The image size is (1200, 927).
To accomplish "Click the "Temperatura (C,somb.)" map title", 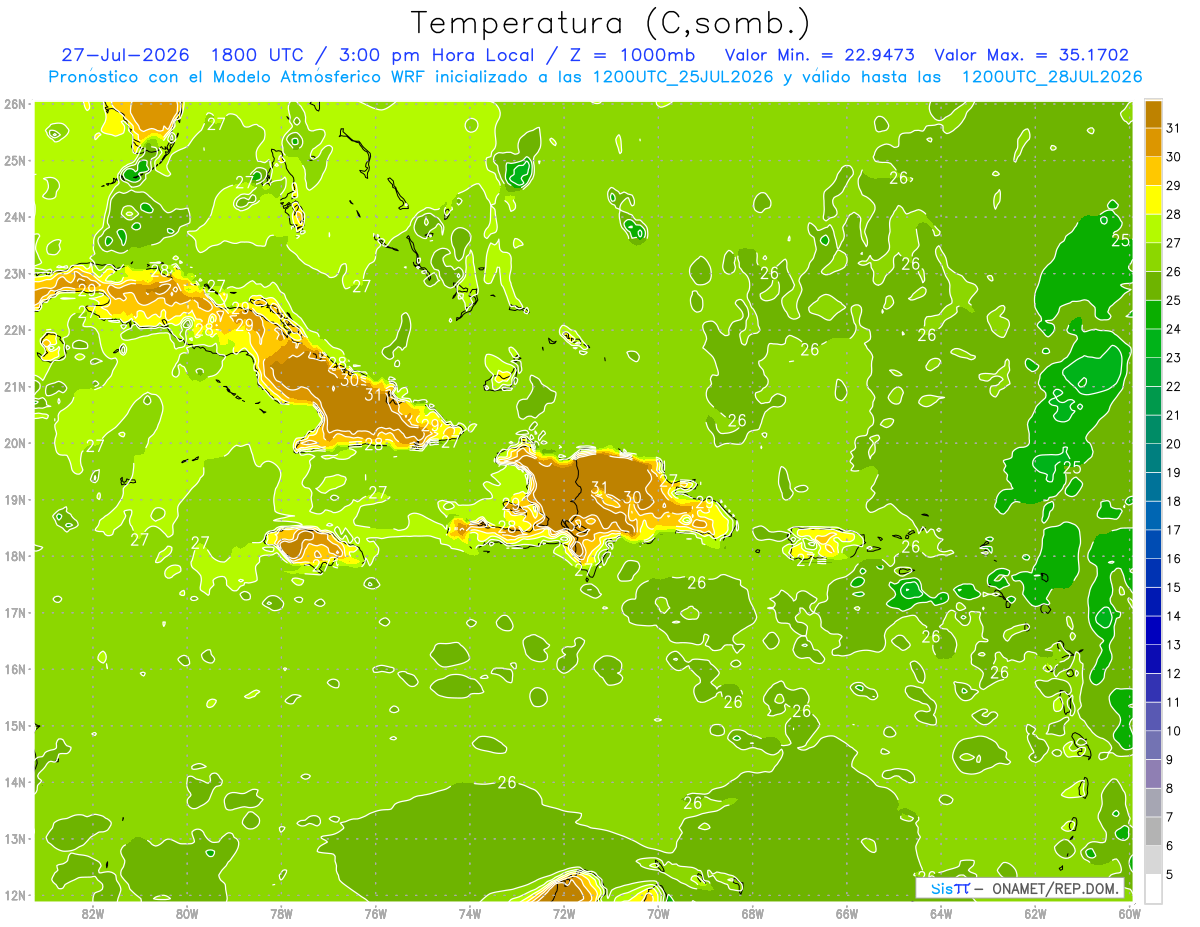I will tap(611, 23).
